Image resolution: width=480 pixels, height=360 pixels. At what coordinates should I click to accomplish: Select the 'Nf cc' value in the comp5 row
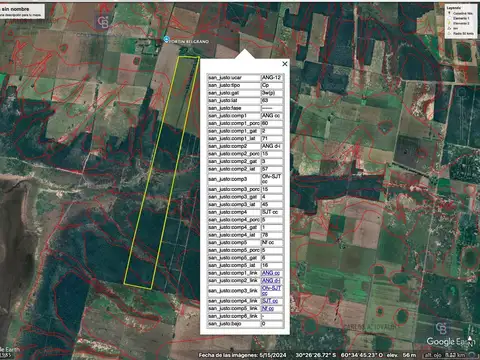click(272, 242)
